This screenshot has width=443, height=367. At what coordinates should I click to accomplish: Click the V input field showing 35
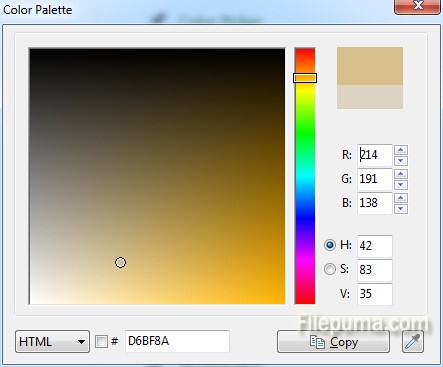[375, 294]
